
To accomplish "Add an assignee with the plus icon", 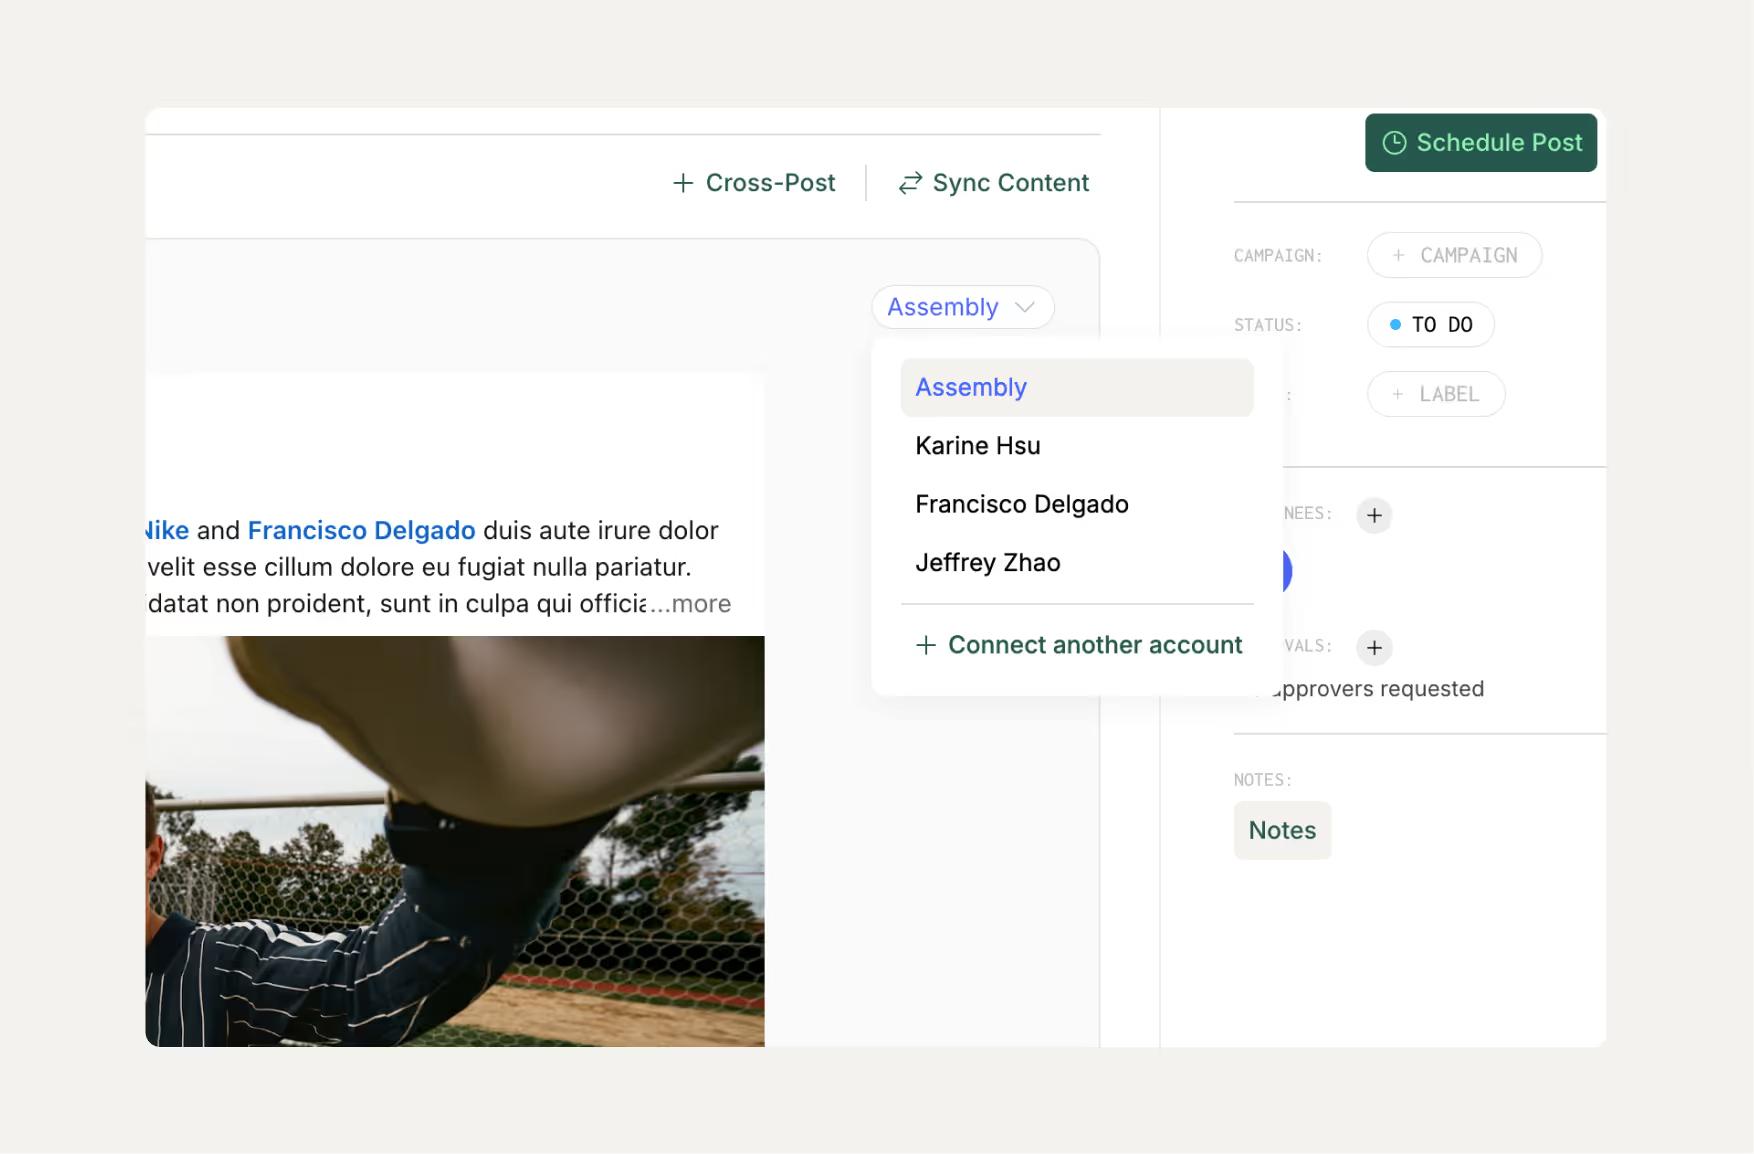I will 1374,515.
